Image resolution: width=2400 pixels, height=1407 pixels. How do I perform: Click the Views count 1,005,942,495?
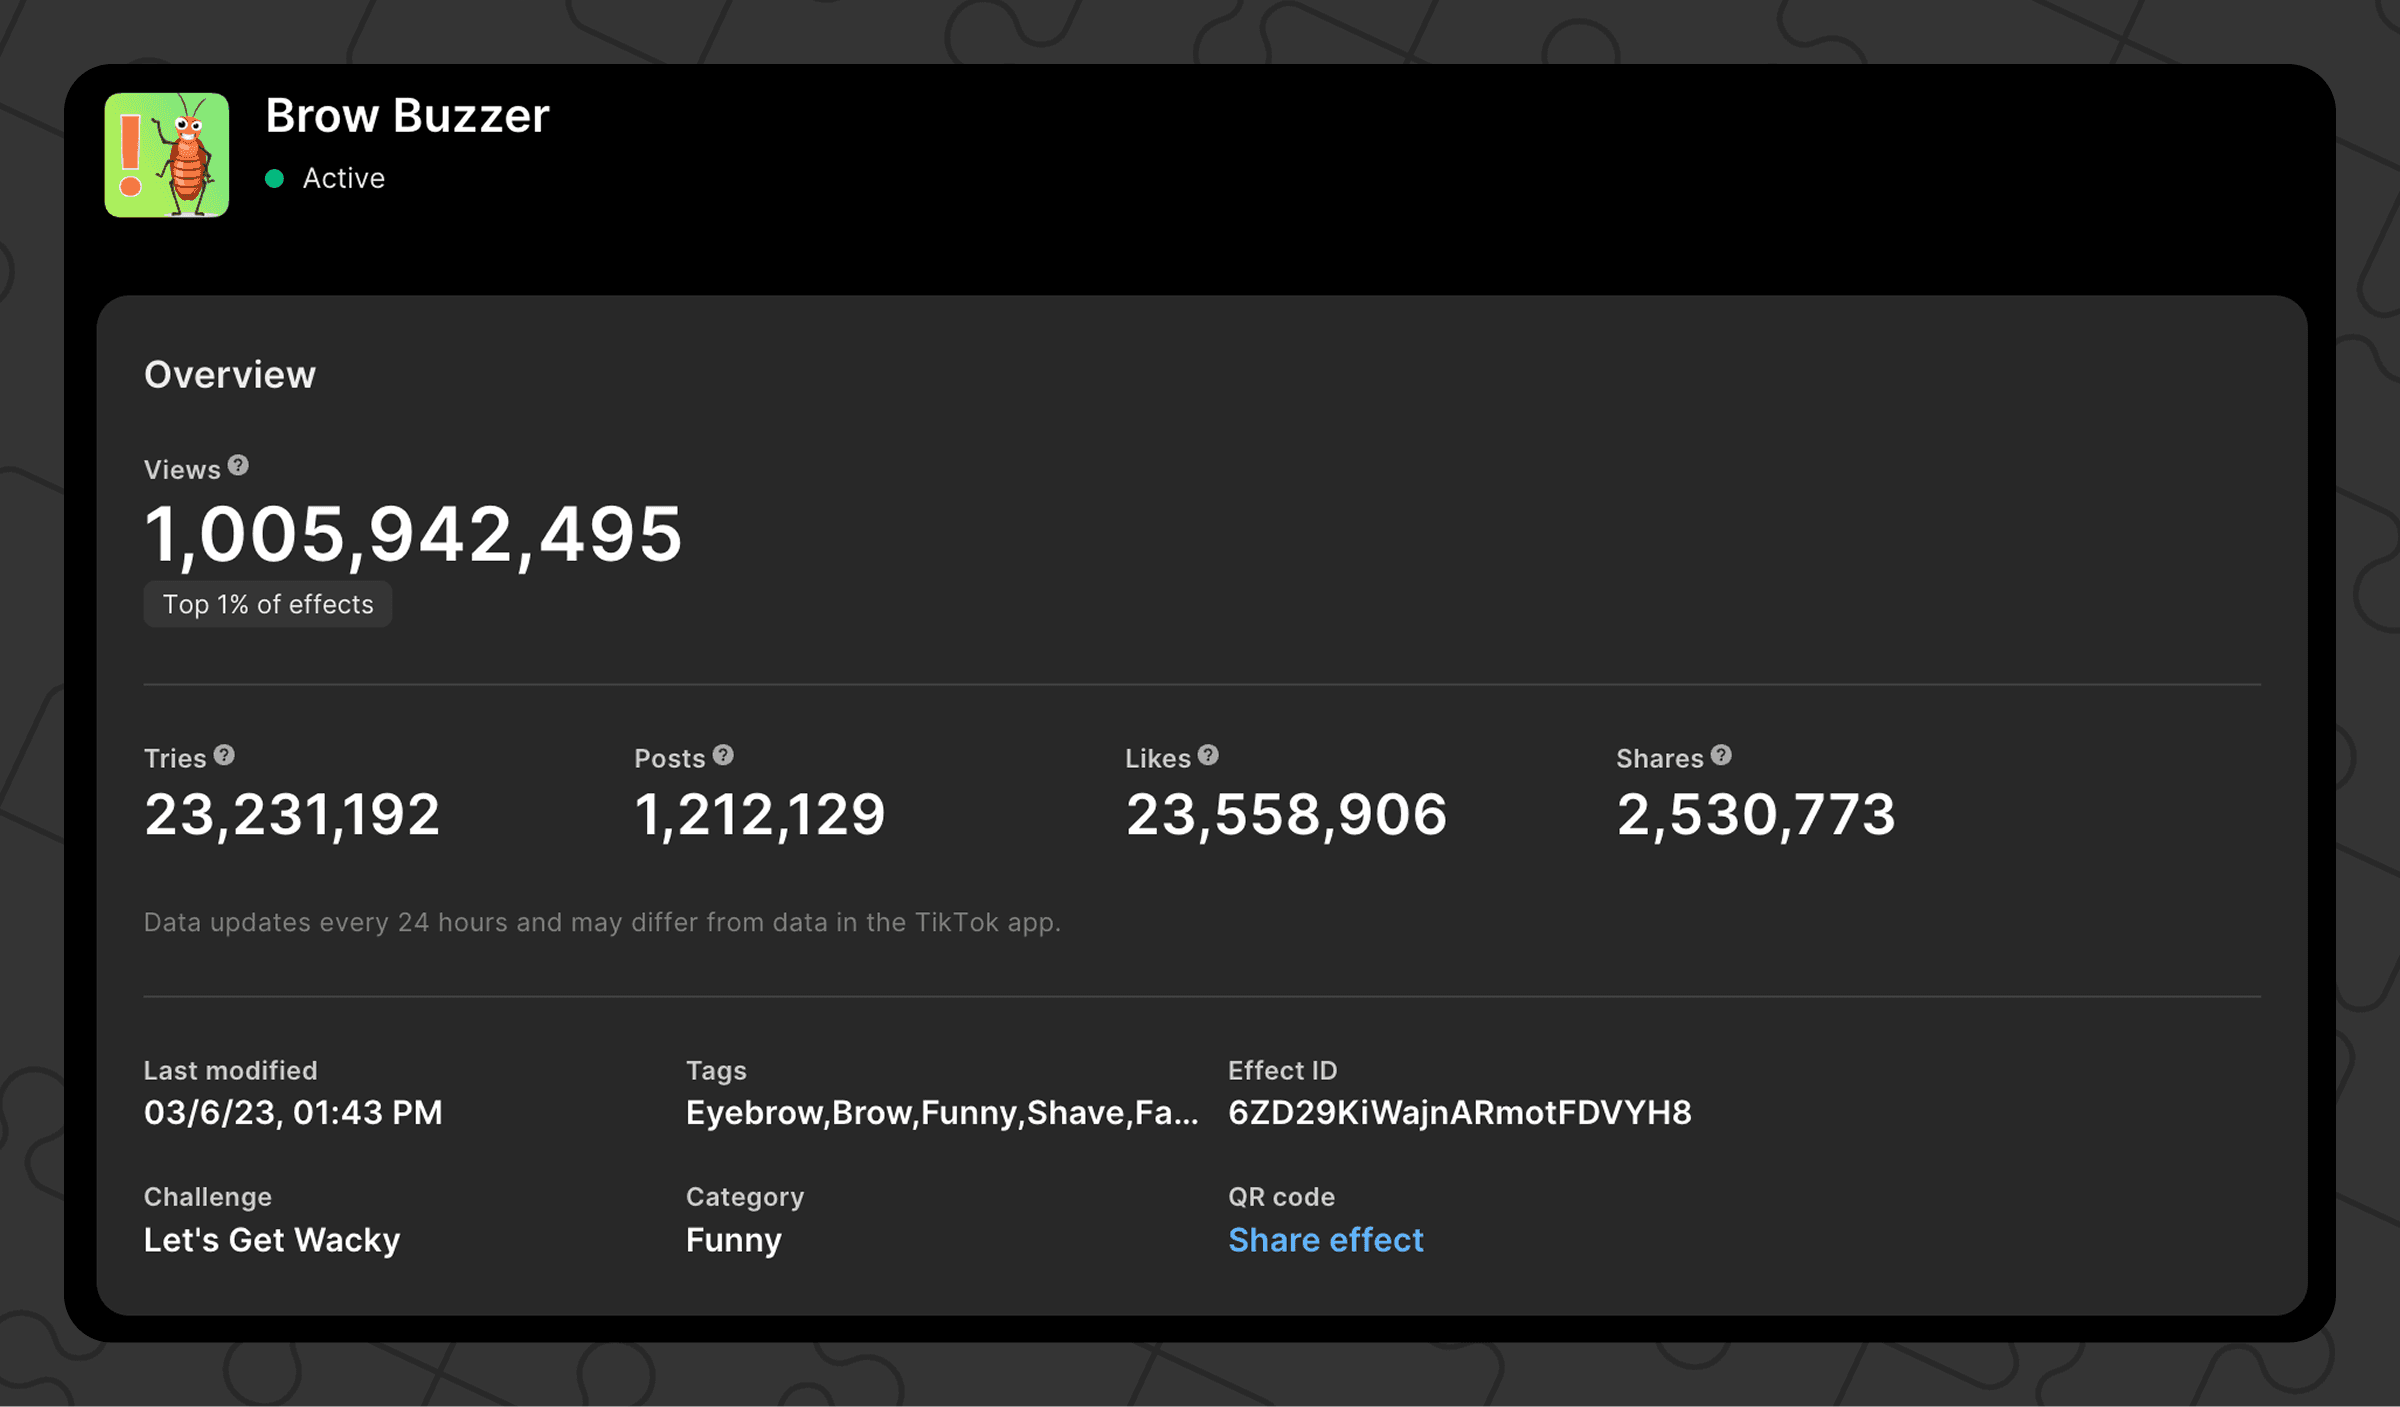click(x=413, y=534)
